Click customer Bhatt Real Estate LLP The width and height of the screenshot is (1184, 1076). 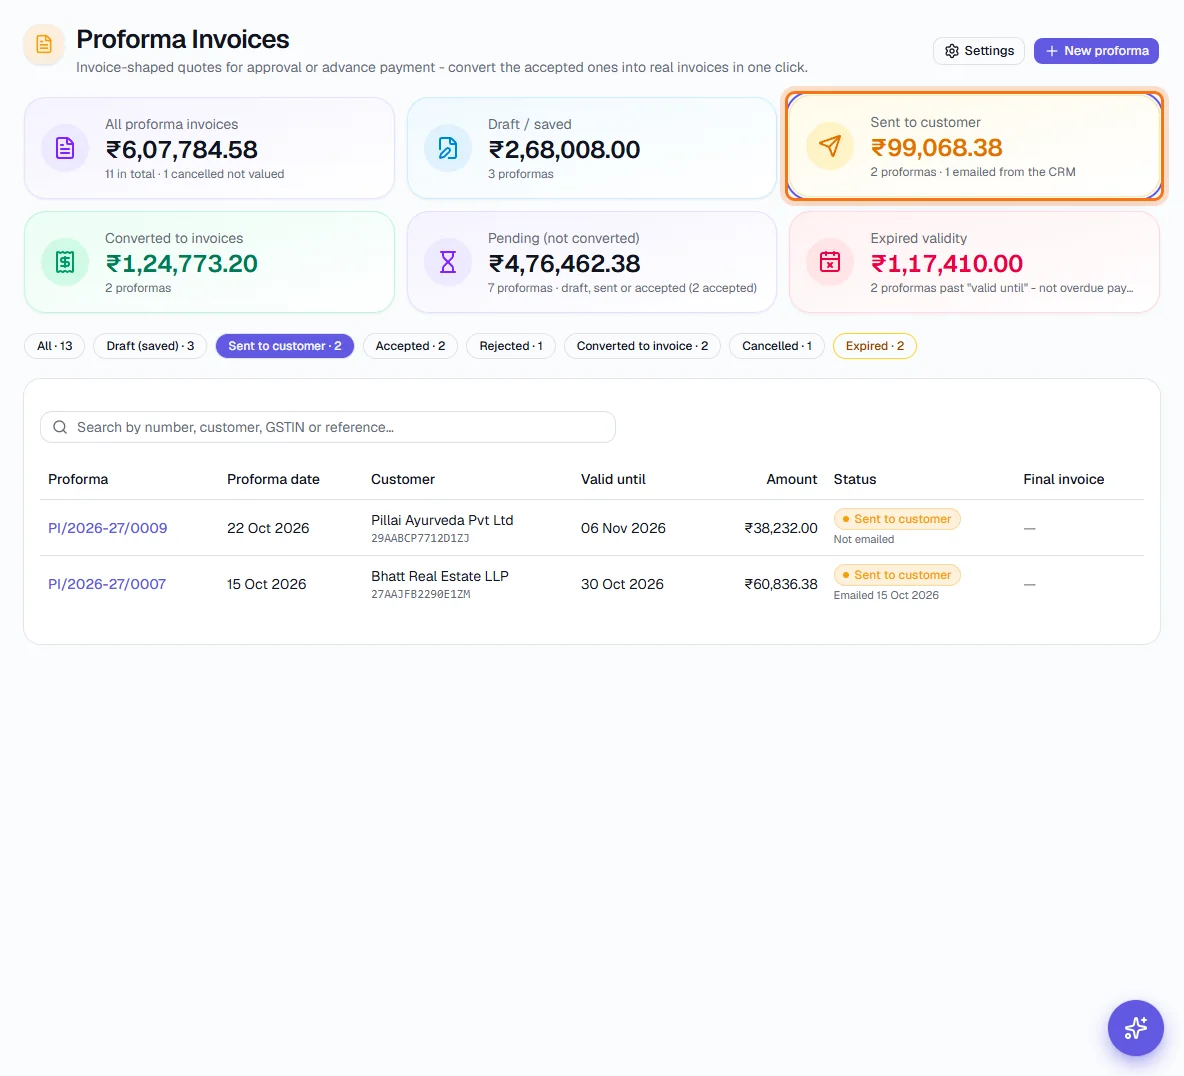[x=439, y=576]
